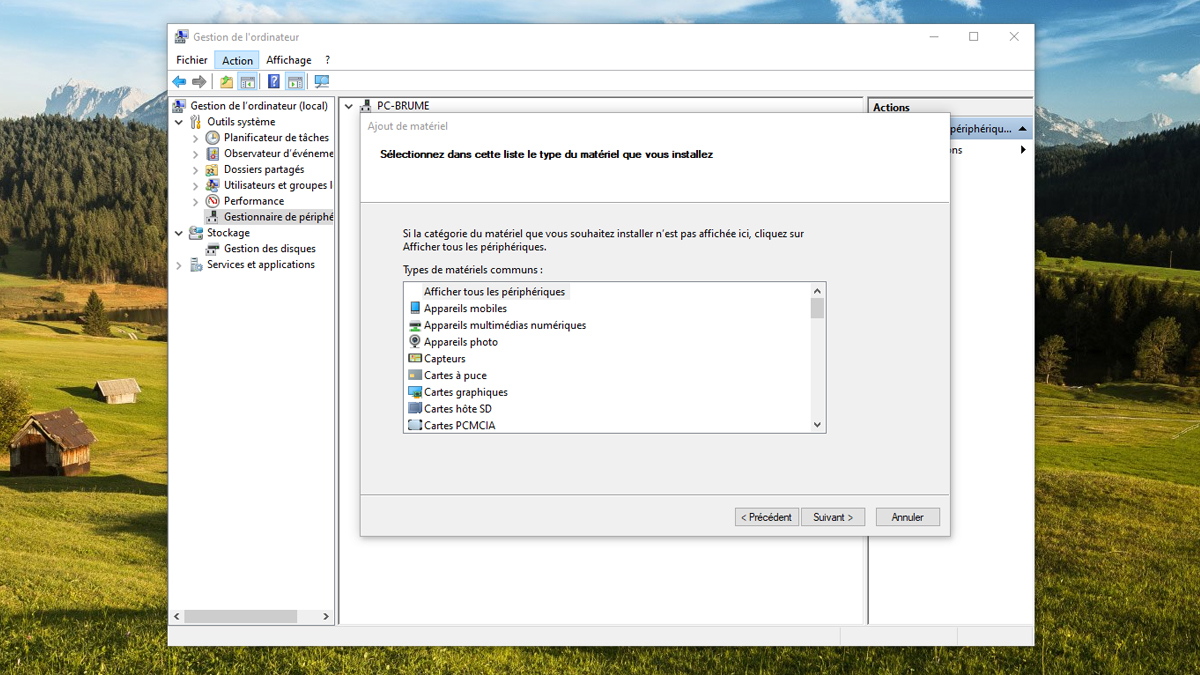Viewport: 1200px width, 675px height.
Task: Open the Fichier menu
Action: [x=192, y=60]
